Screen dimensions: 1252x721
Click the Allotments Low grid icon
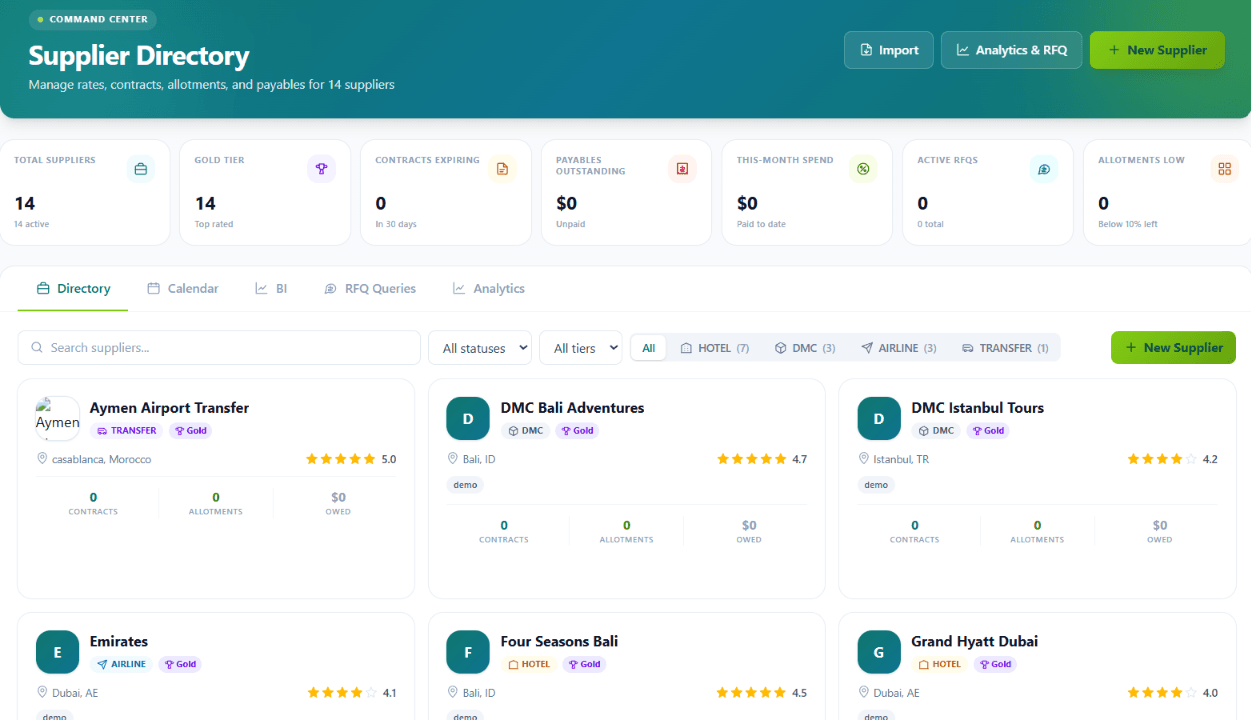coord(1224,169)
